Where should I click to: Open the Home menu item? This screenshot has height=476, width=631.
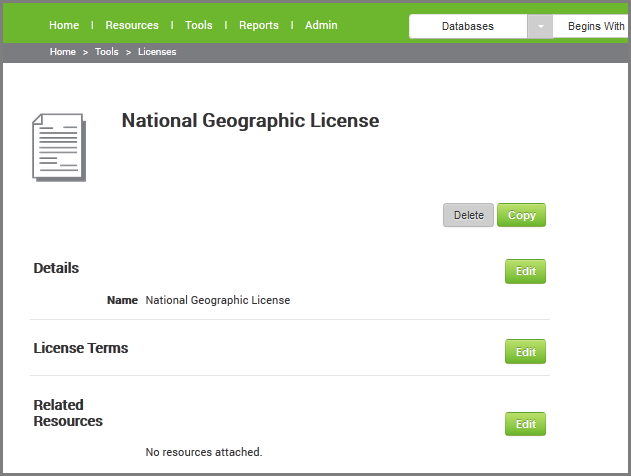tap(64, 25)
